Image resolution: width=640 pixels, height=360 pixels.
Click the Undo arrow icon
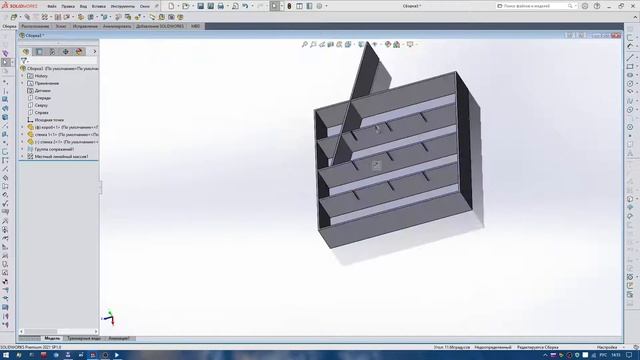click(x=245, y=6)
